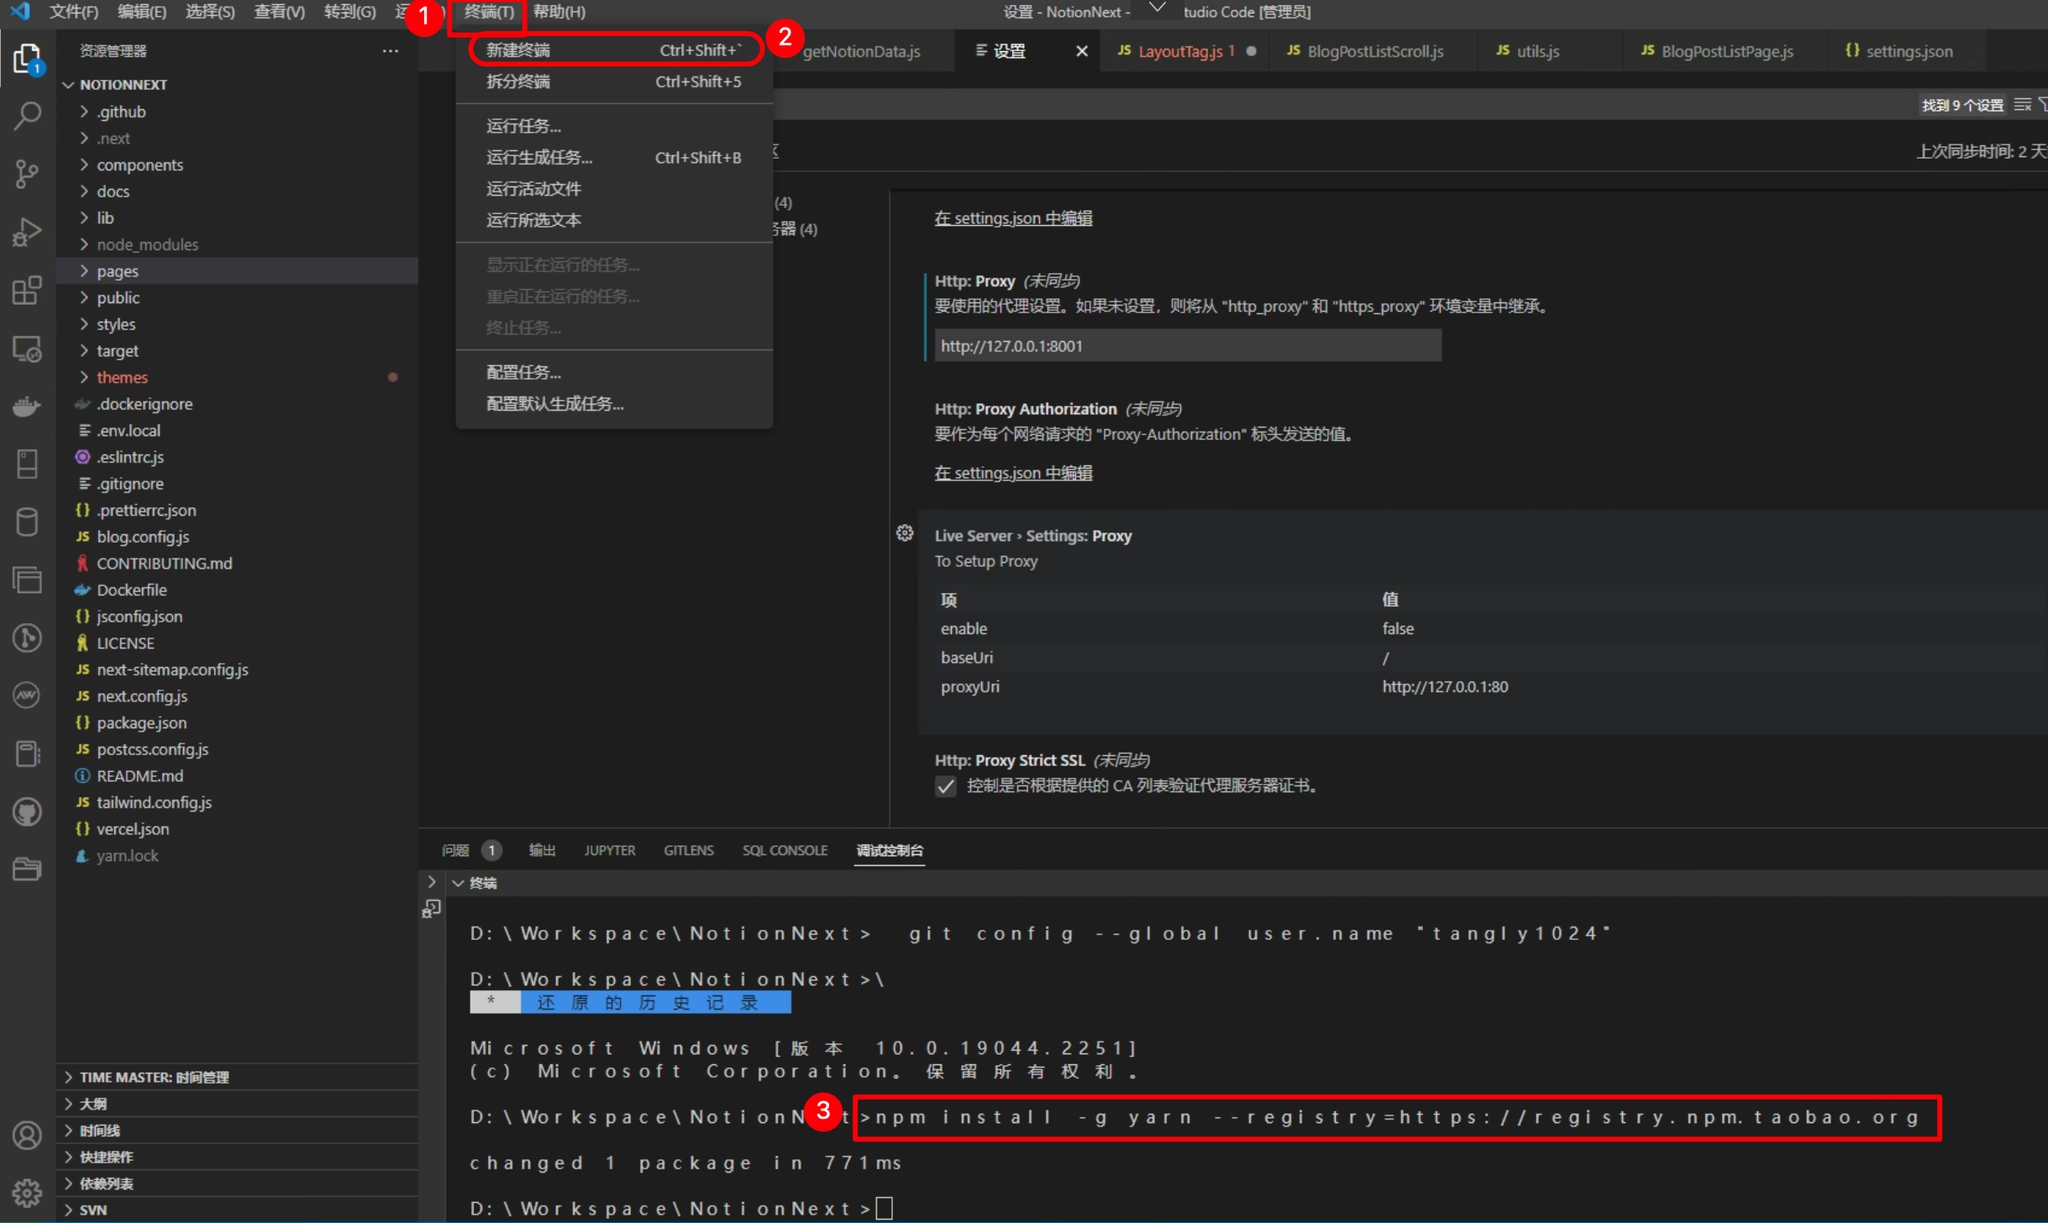Click the gear next to Live Server Proxy
This screenshot has width=2048, height=1223.
click(x=905, y=534)
